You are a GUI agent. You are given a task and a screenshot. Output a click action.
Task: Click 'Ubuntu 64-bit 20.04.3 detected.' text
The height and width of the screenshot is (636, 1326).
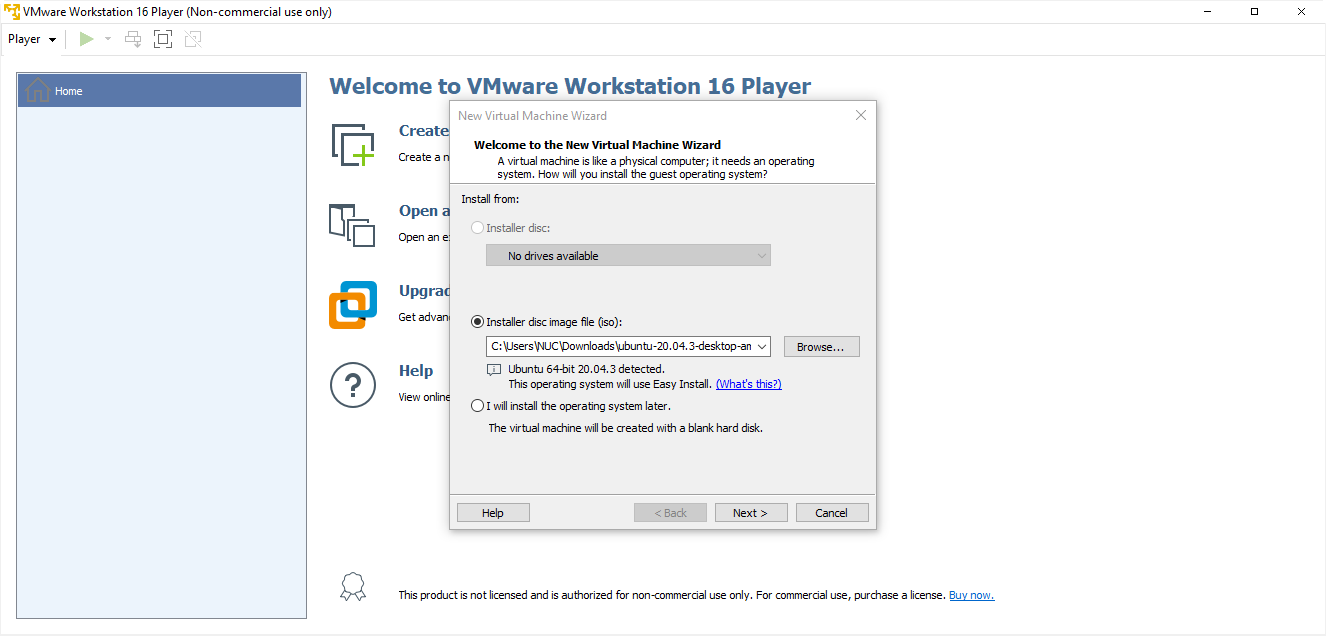click(586, 369)
